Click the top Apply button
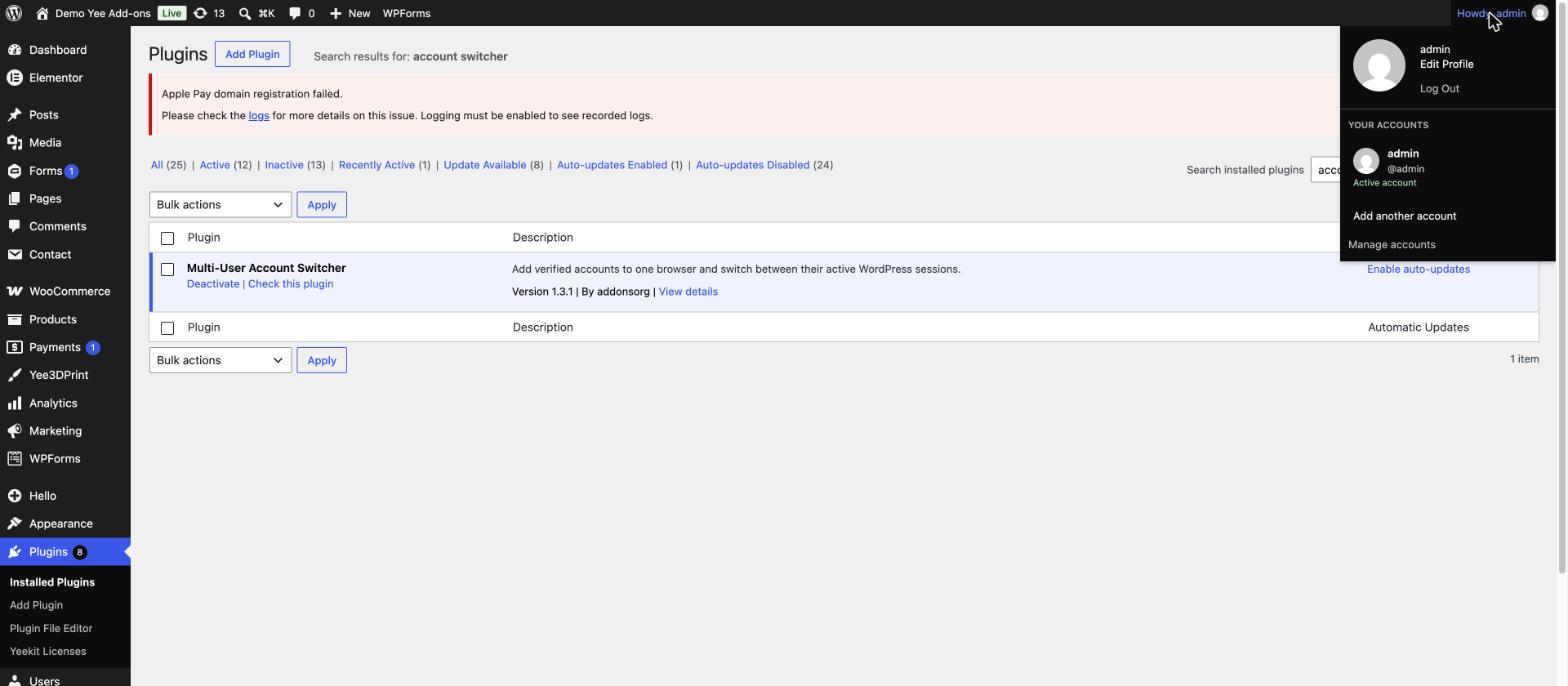This screenshot has width=1568, height=686. pyautogui.click(x=321, y=205)
